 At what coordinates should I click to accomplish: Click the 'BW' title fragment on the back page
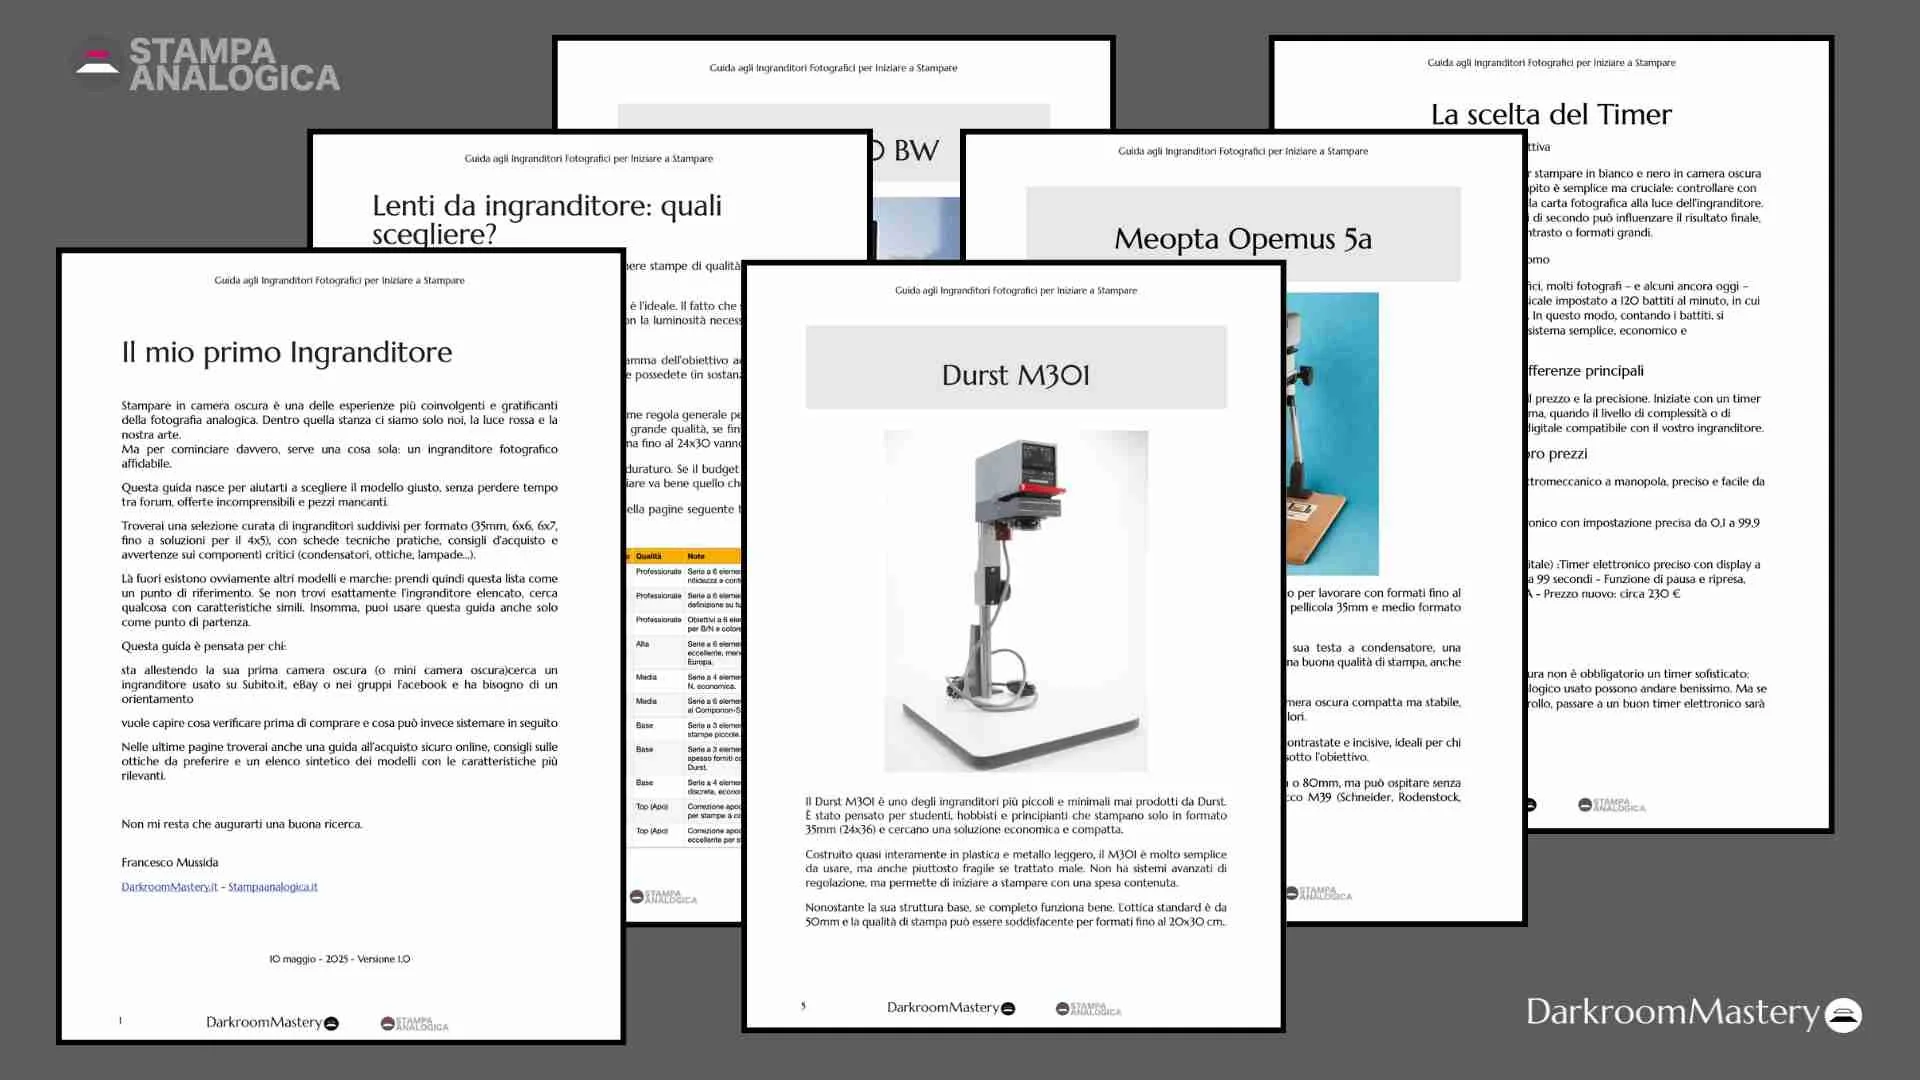click(916, 150)
